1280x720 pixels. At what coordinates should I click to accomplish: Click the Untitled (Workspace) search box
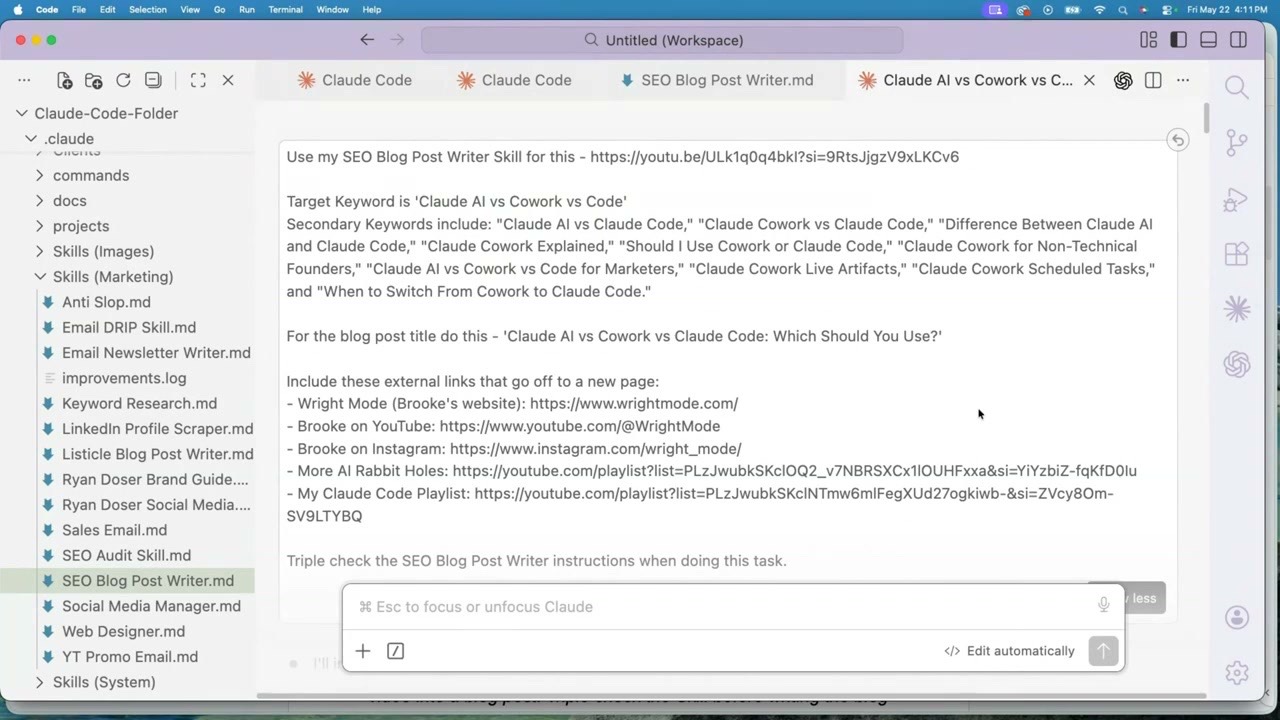662,40
